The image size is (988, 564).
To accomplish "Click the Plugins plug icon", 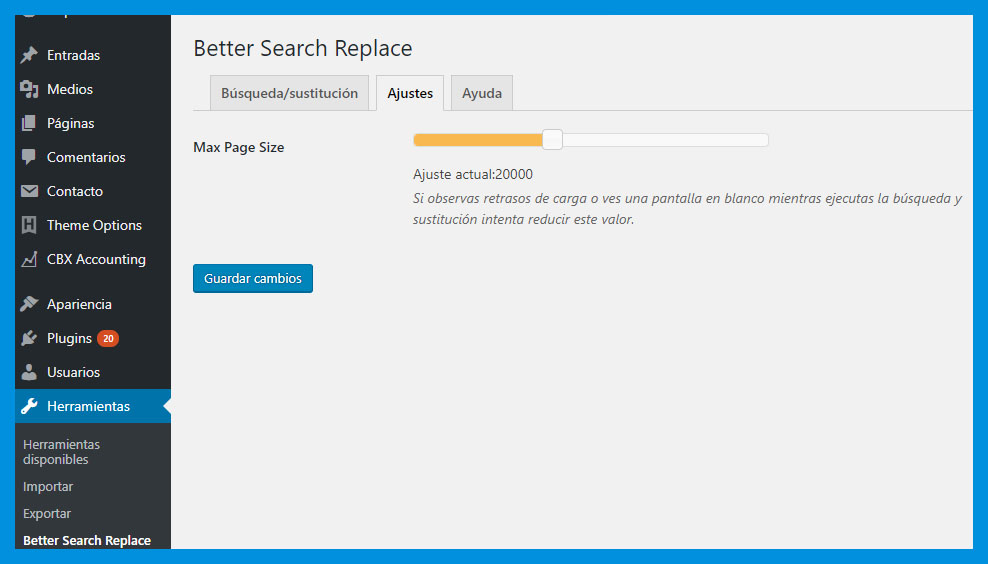I will tap(29, 338).
